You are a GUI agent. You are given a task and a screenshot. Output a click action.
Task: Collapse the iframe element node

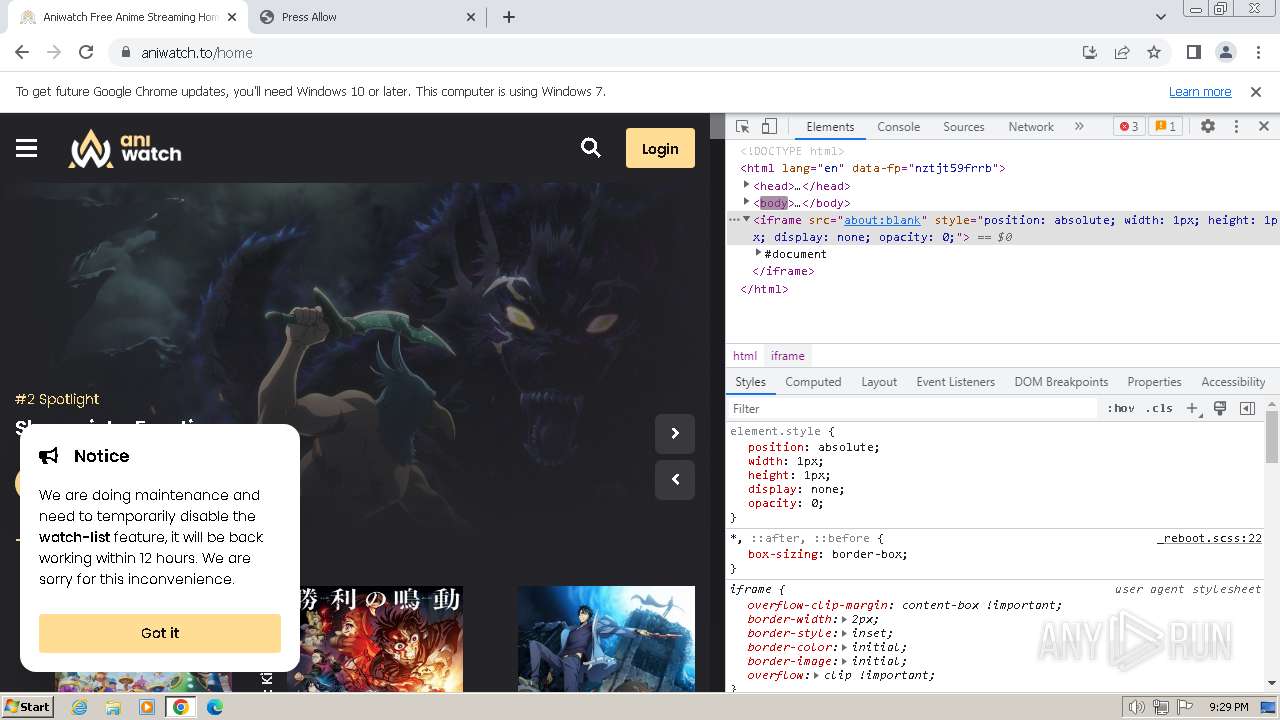click(x=746, y=219)
